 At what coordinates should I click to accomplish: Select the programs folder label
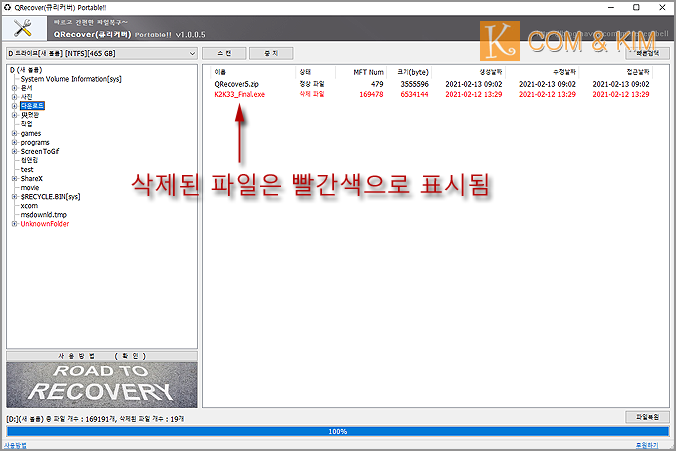[x=35, y=142]
